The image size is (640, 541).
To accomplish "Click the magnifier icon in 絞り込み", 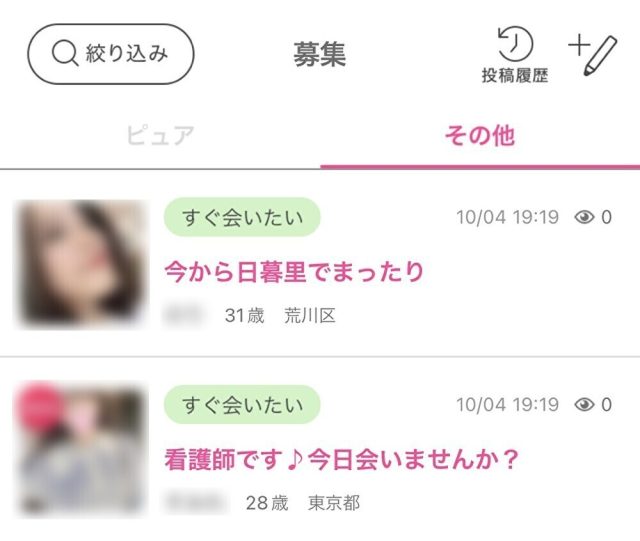I will (x=65, y=53).
